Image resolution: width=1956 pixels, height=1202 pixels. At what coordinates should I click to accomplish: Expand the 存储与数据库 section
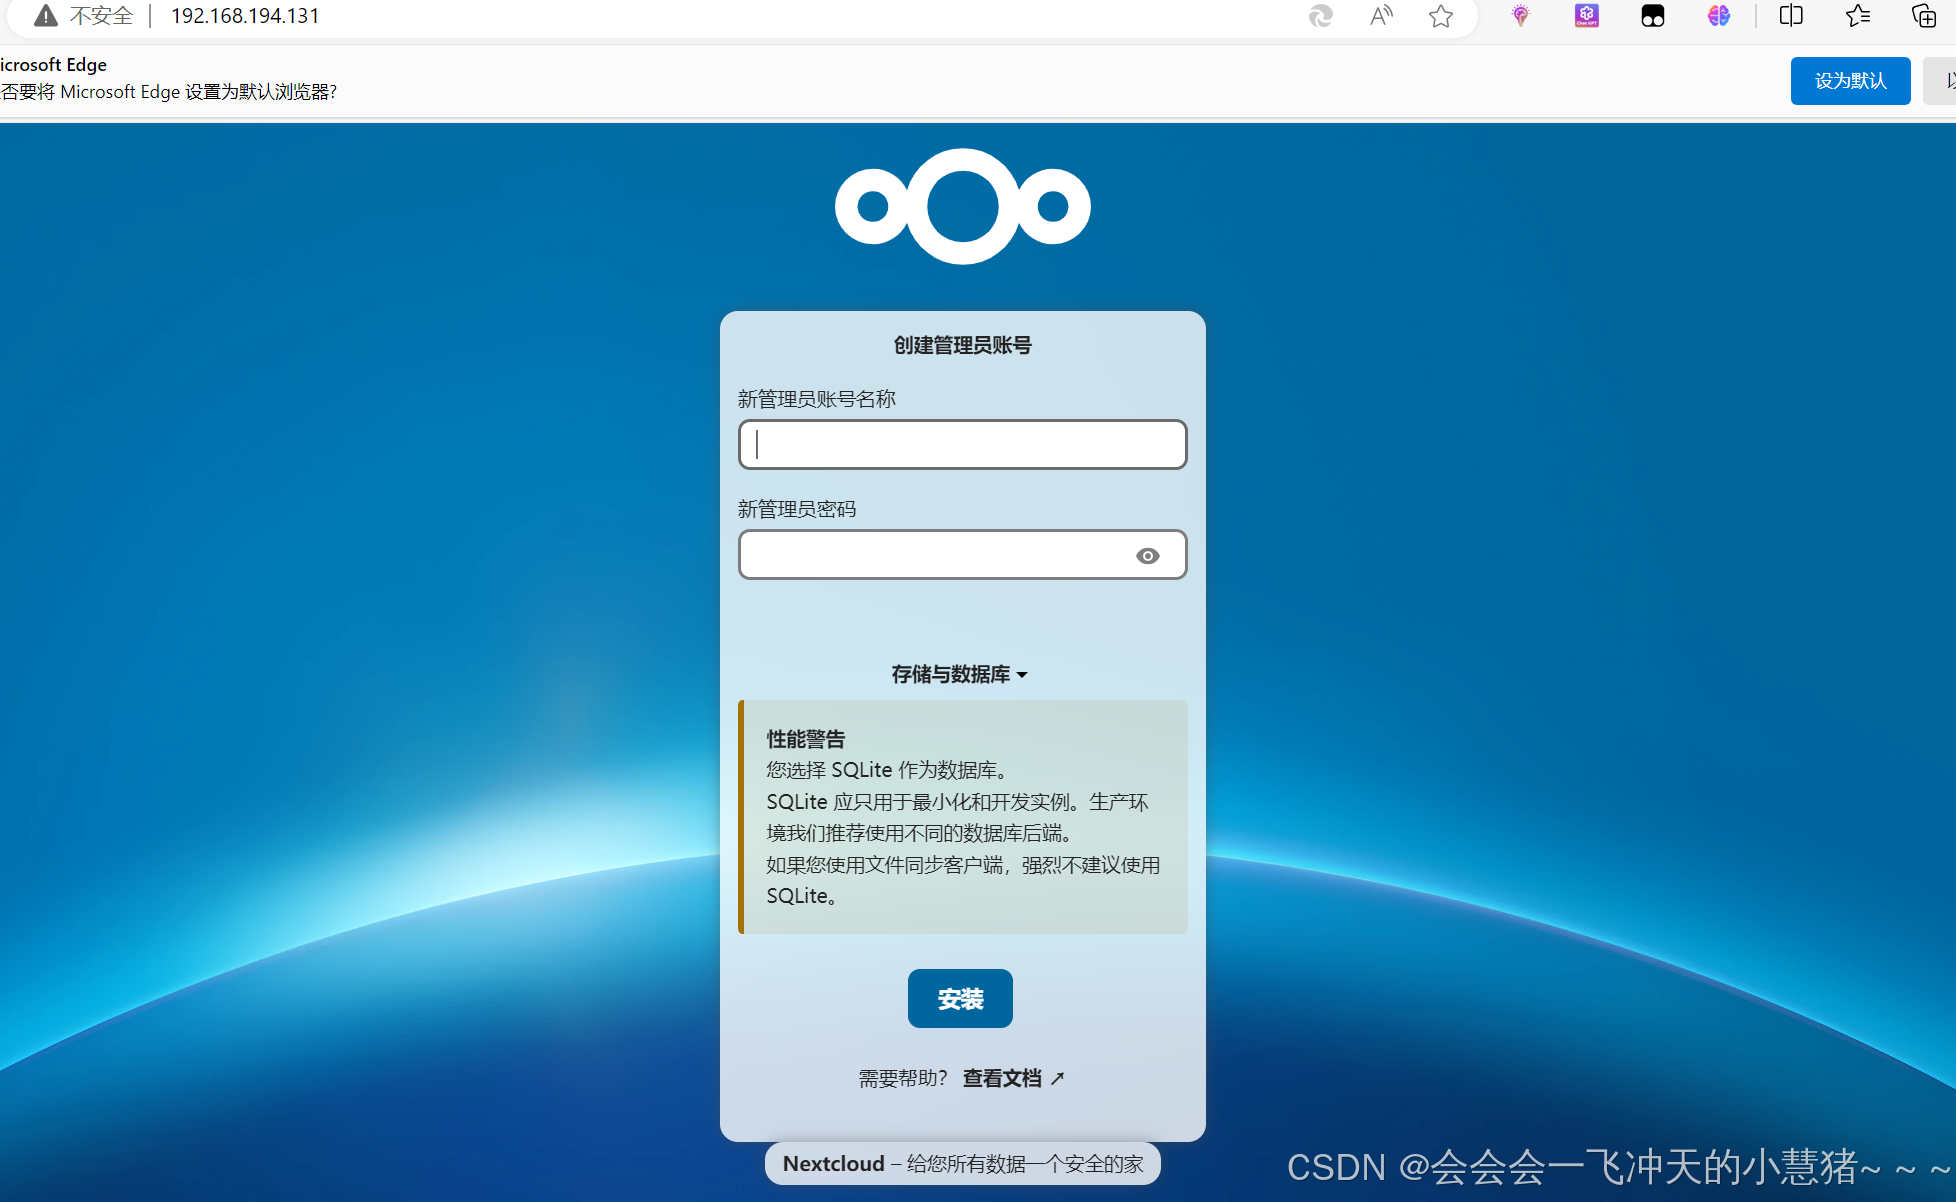coord(960,674)
